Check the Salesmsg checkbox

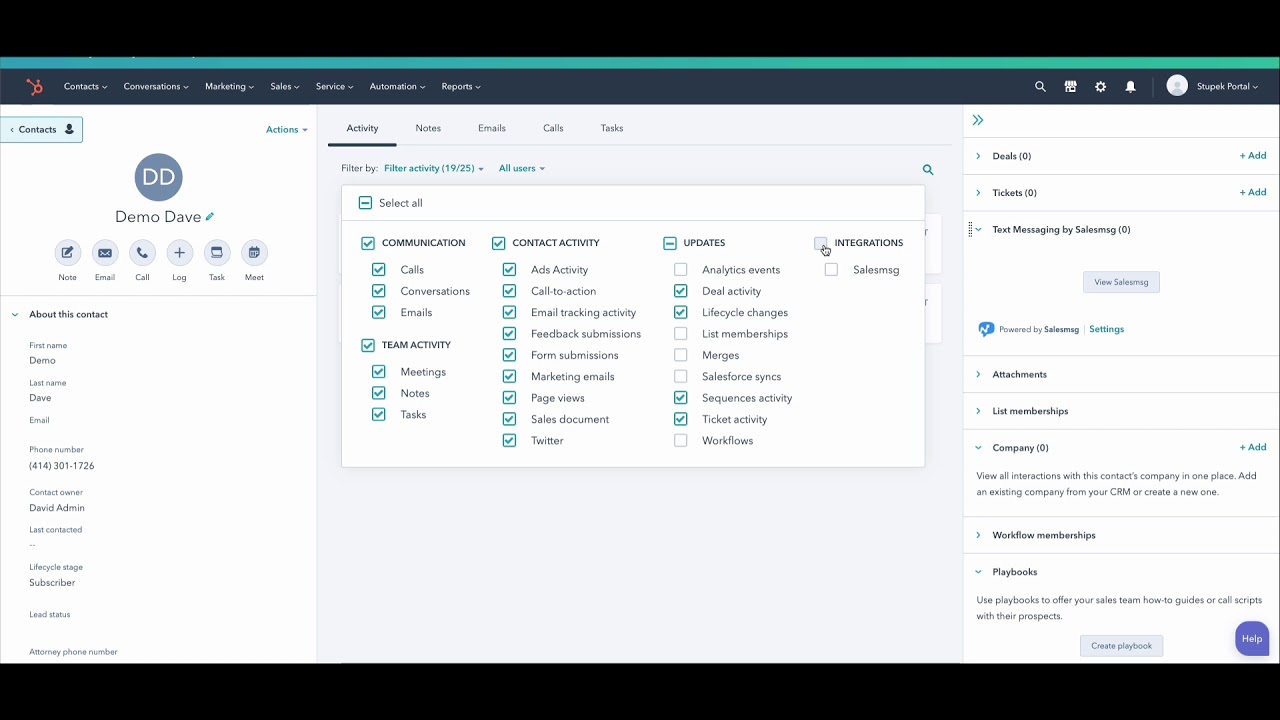pyautogui.click(x=831, y=270)
